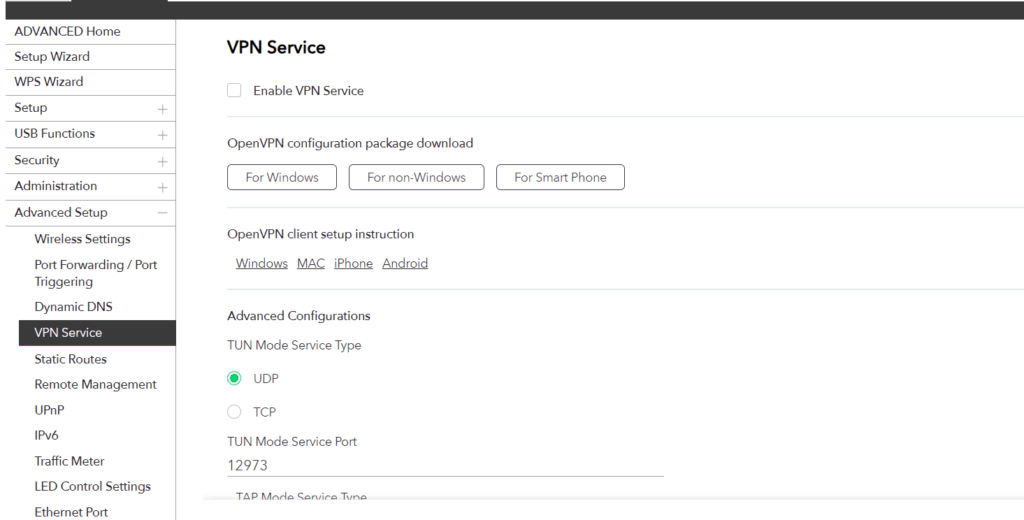The width and height of the screenshot is (1024, 520).
Task: Expand the Security section plus icon
Action: coord(162,161)
